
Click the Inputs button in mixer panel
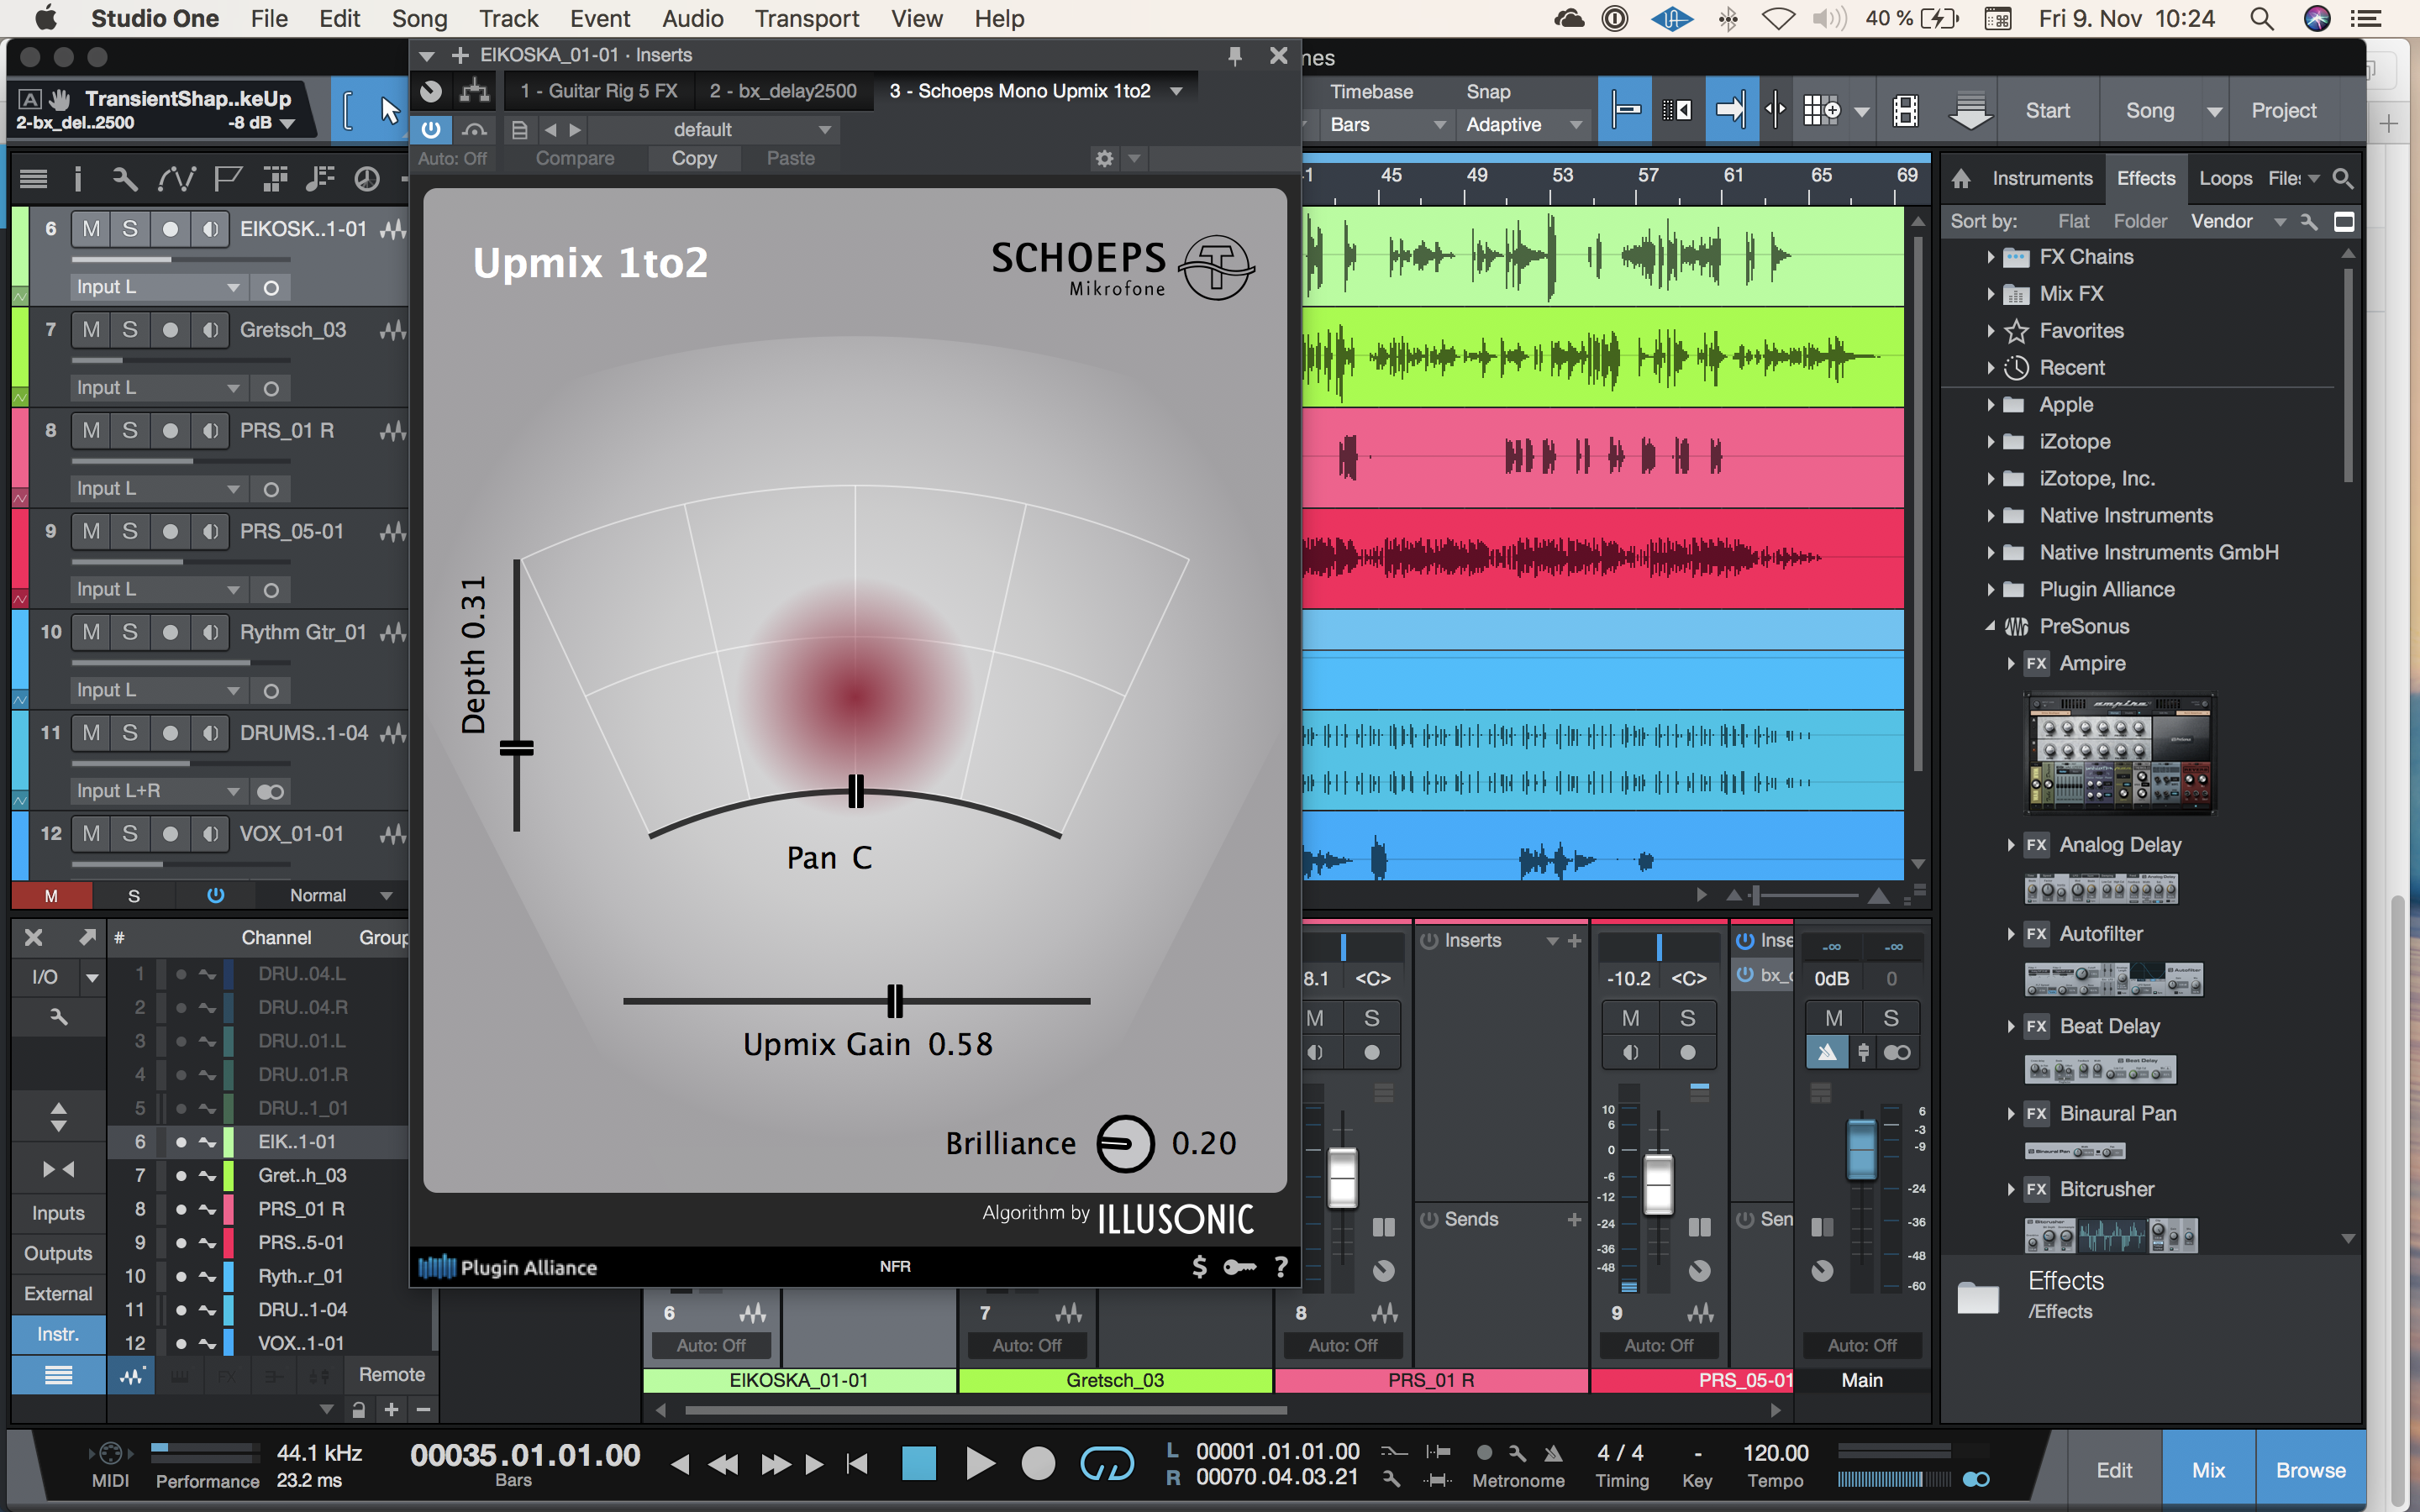click(x=58, y=1213)
